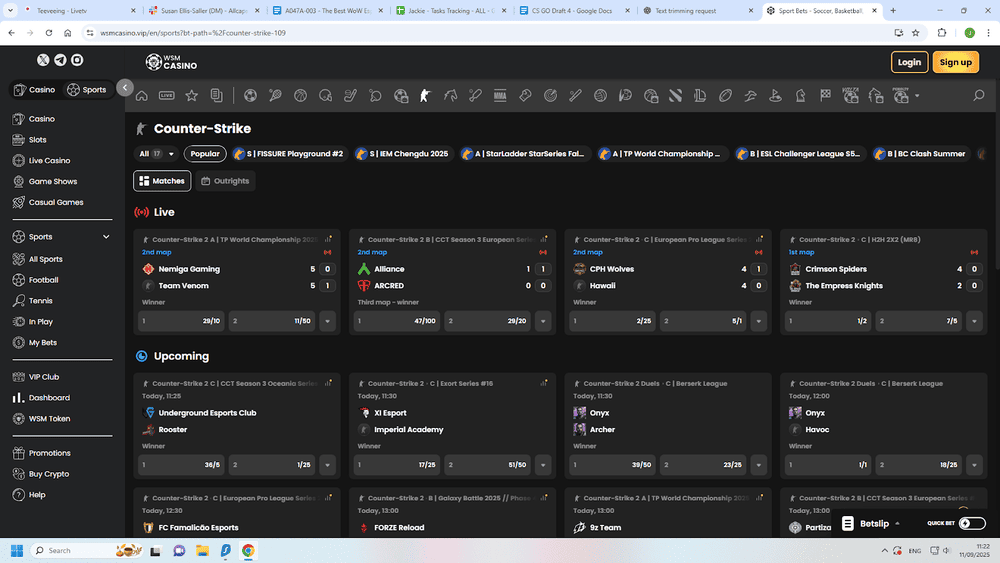Switch to CS GO Draft 4 Google Docs tab
1000x563 pixels.
tap(574, 11)
